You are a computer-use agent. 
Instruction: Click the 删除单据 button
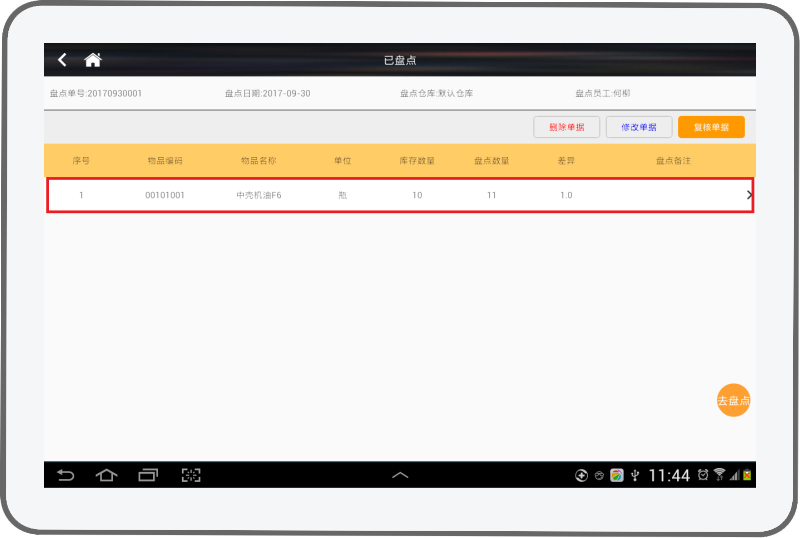click(566, 127)
